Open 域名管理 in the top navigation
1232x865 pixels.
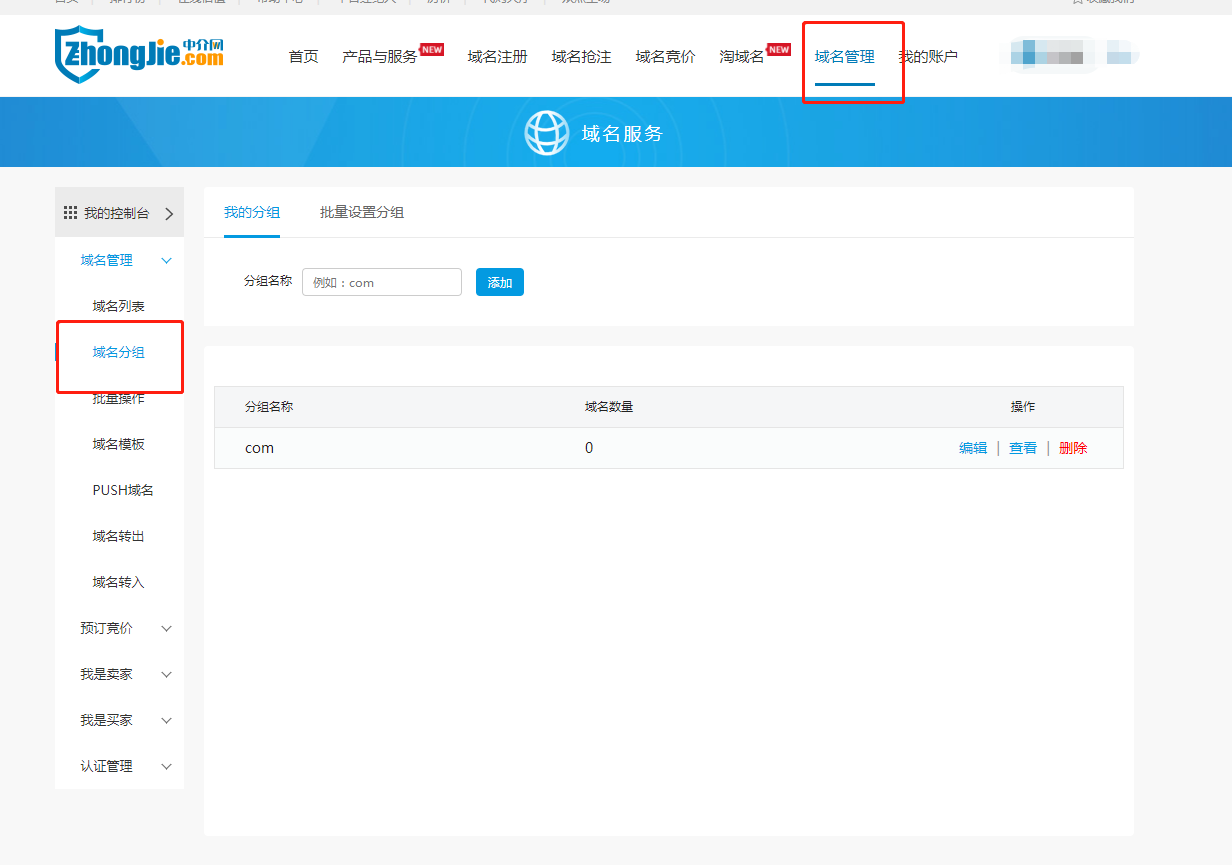[844, 57]
